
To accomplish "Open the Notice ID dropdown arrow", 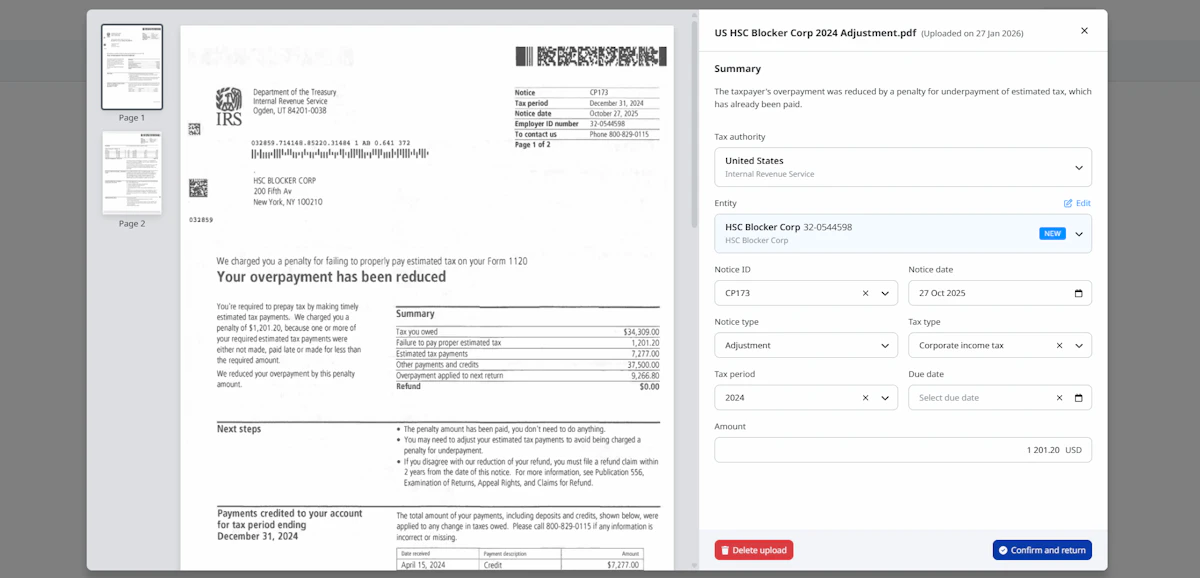I will pyautogui.click(x=885, y=293).
